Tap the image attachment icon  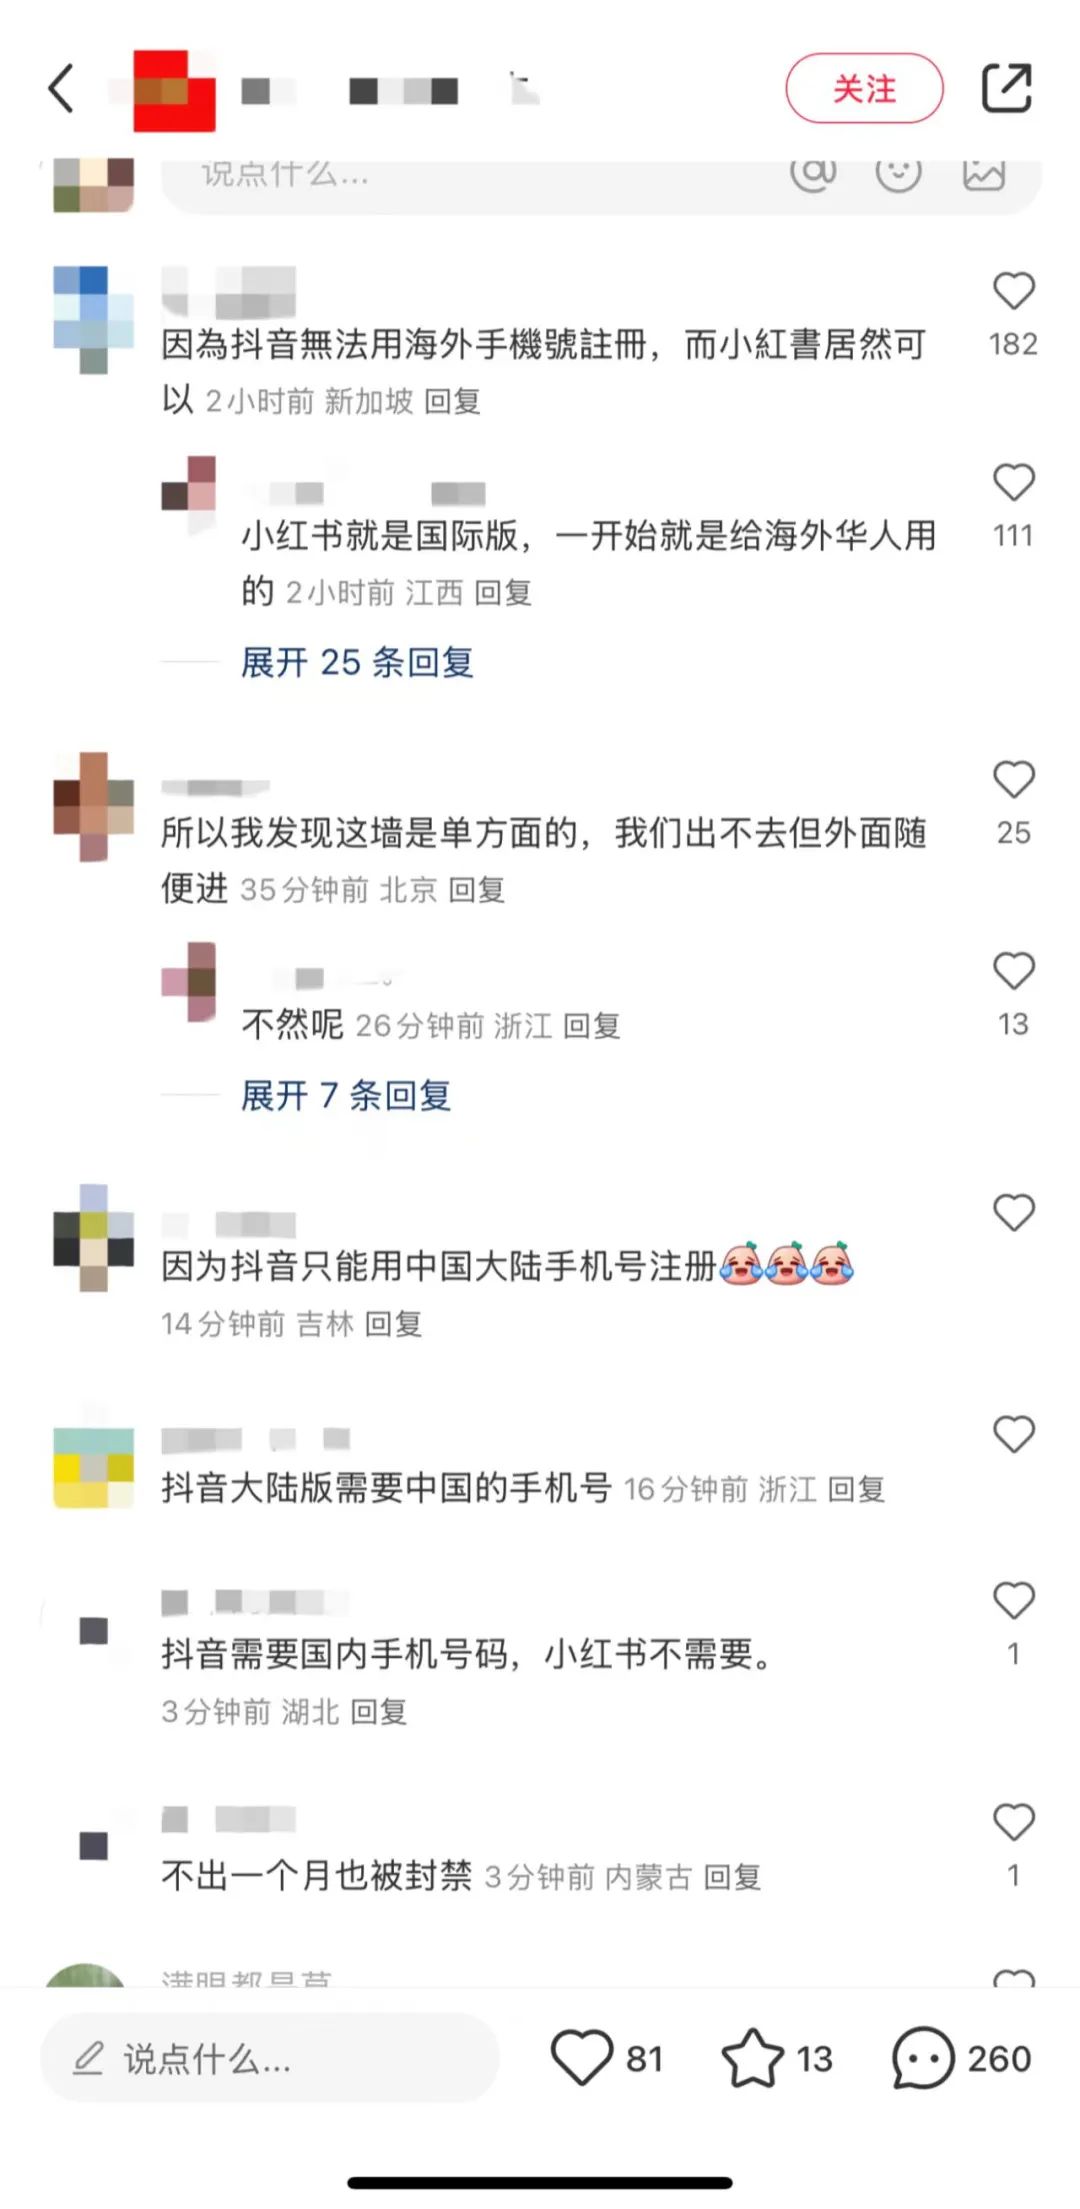[983, 173]
